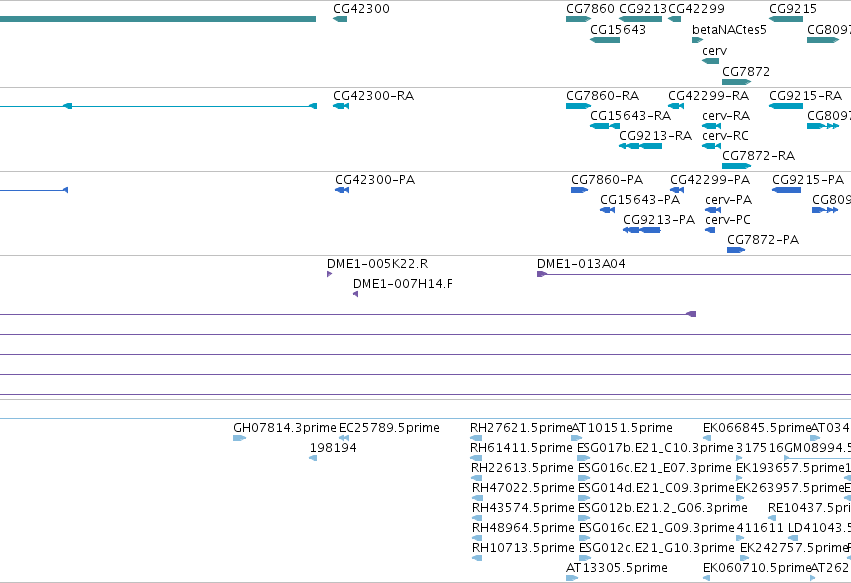This screenshot has height=583, width=851.
Task: Open EST label RH22613.5prime
Action: pos(522,468)
